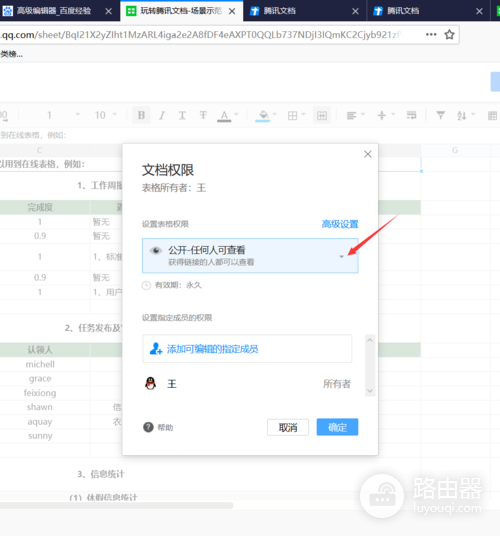Toggle italic formatting in the toolbar

162,116
